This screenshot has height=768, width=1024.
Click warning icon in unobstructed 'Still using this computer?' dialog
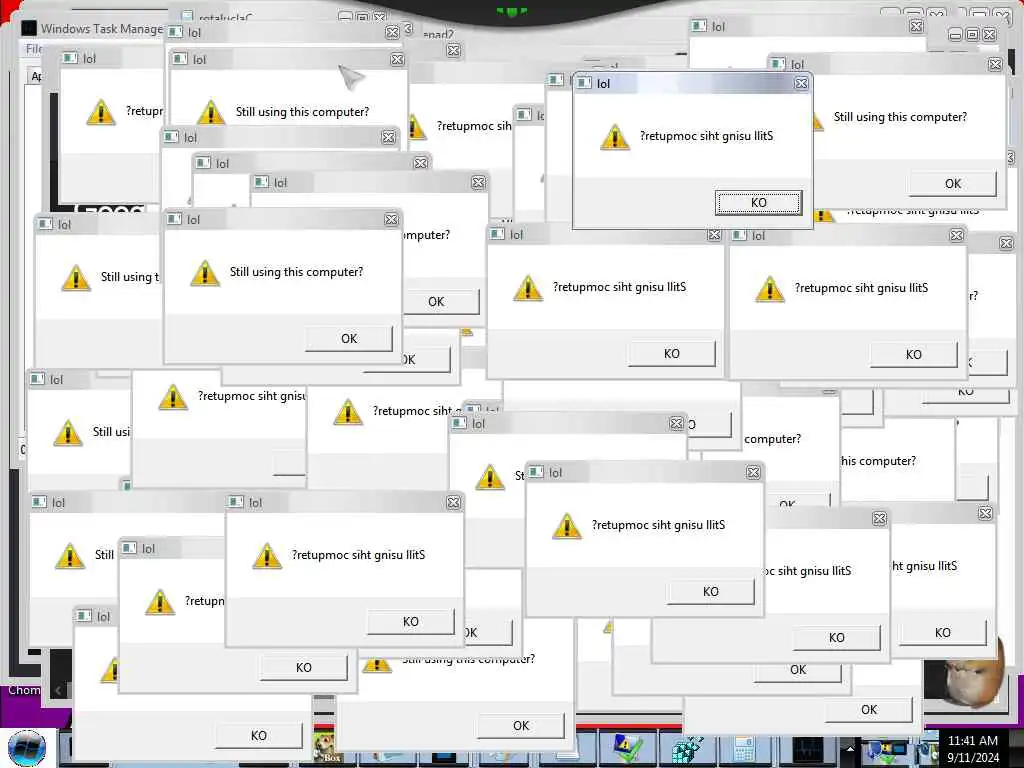click(x=204, y=272)
